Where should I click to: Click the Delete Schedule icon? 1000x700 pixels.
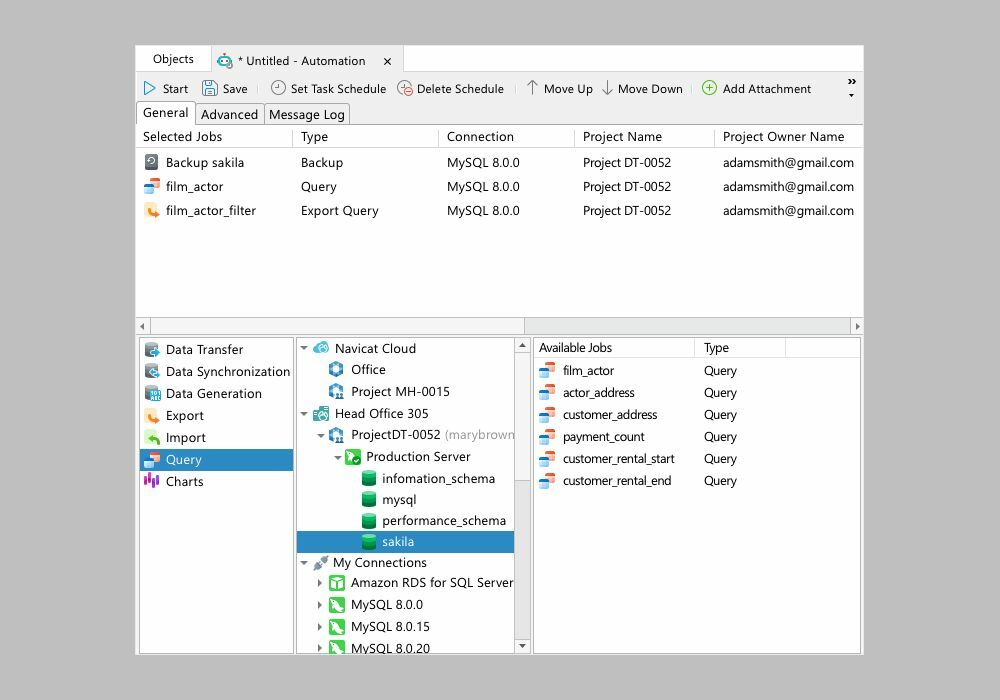(405, 88)
